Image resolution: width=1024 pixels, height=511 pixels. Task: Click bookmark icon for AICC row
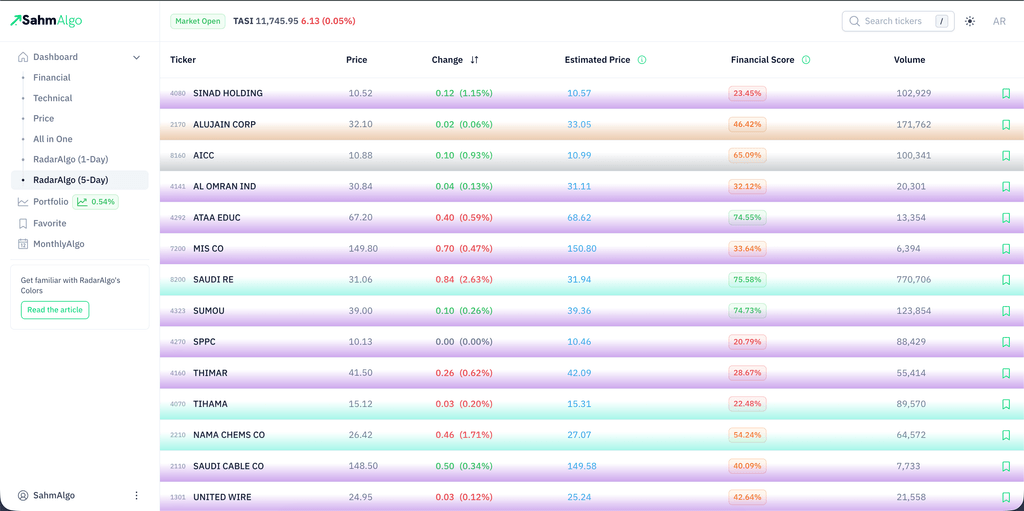point(1005,156)
